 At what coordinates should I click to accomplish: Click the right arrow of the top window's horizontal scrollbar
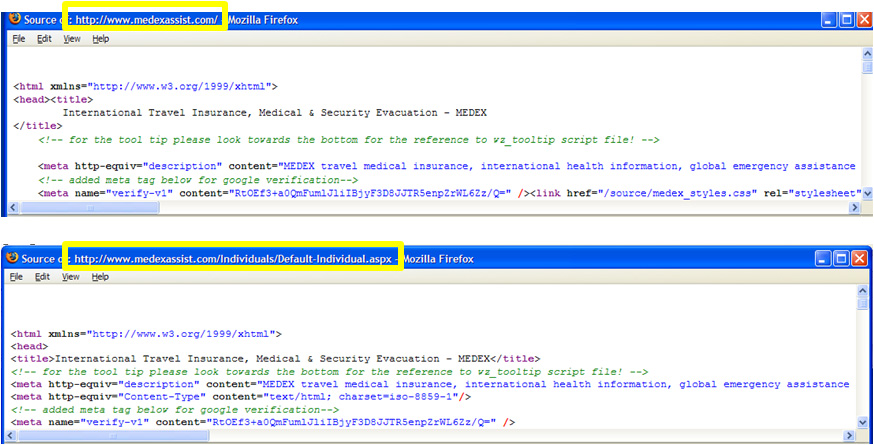[x=853, y=207]
